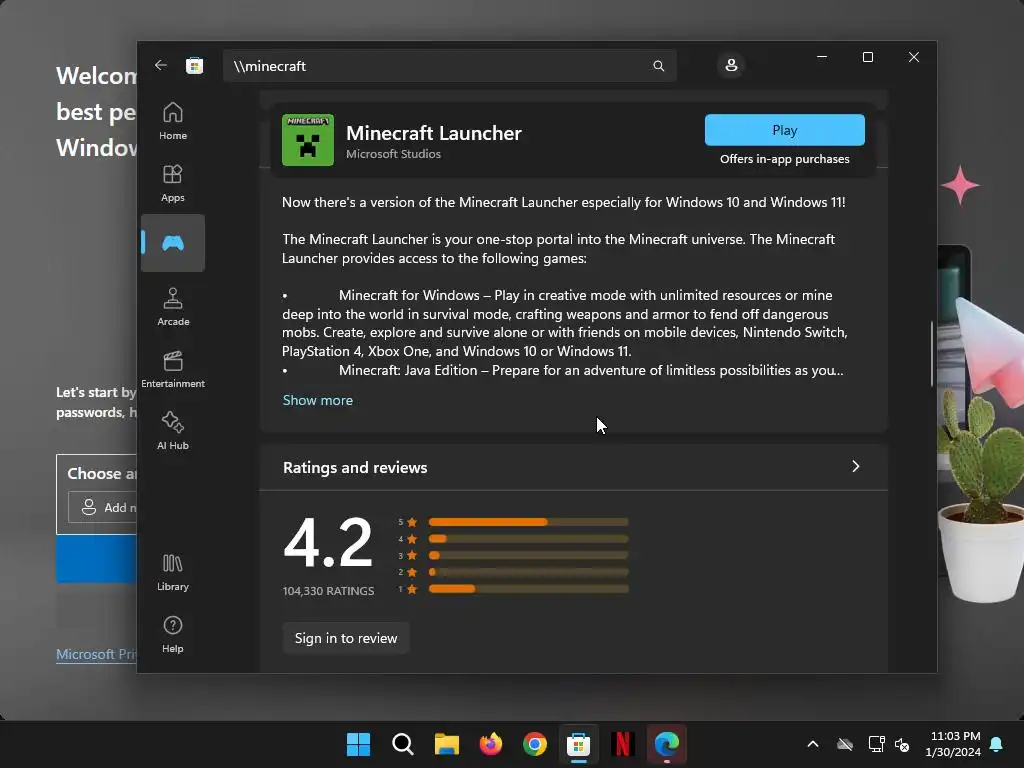Open Help in the sidebar
1024x768 pixels.
[x=173, y=634]
